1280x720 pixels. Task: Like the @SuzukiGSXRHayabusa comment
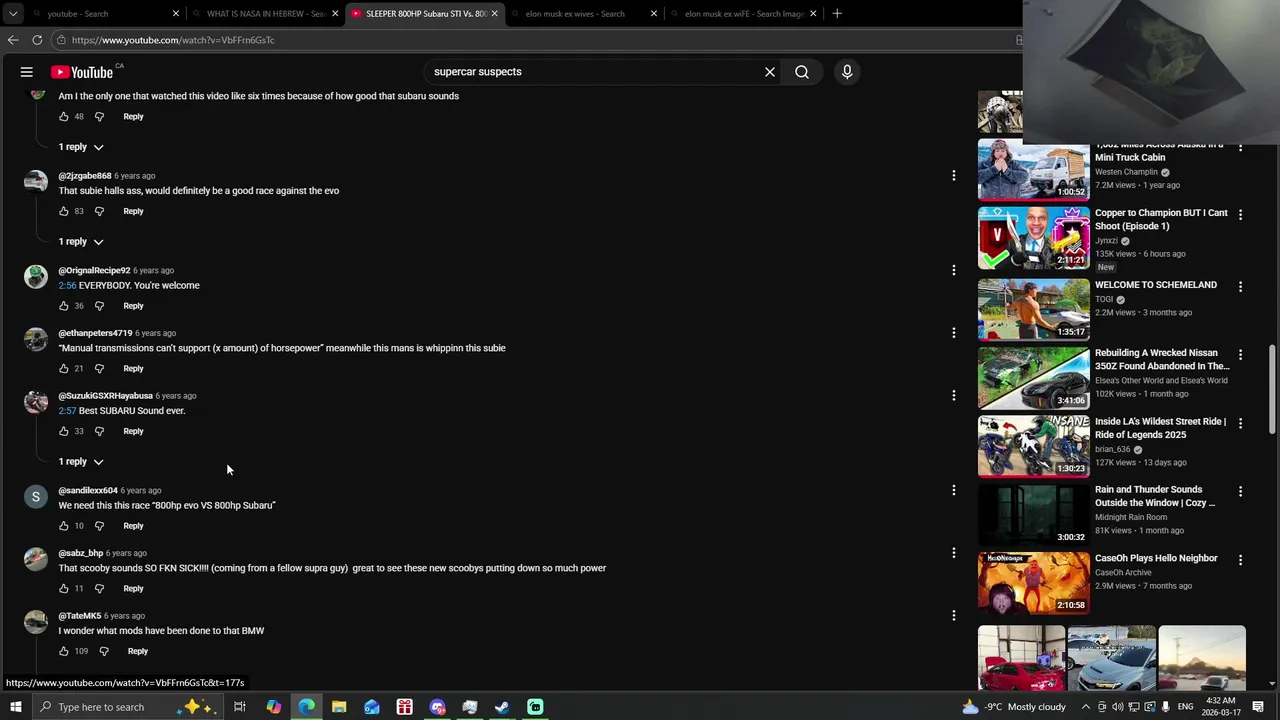click(64, 431)
